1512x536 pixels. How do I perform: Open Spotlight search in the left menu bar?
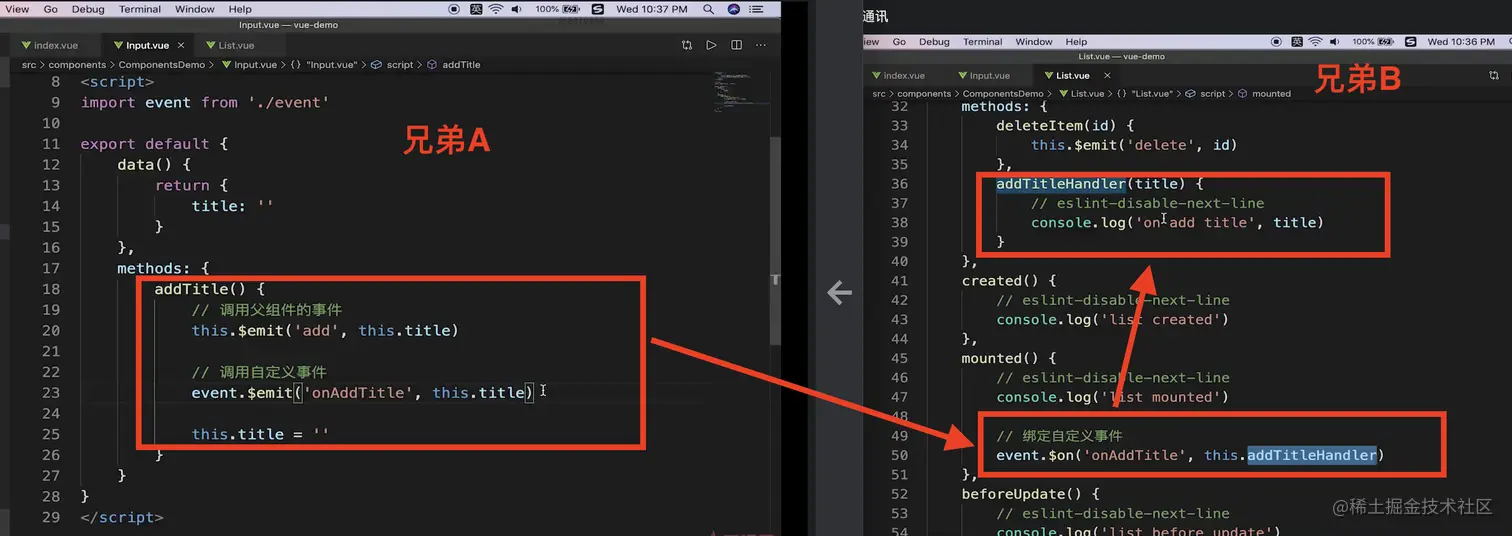pyautogui.click(x=709, y=9)
